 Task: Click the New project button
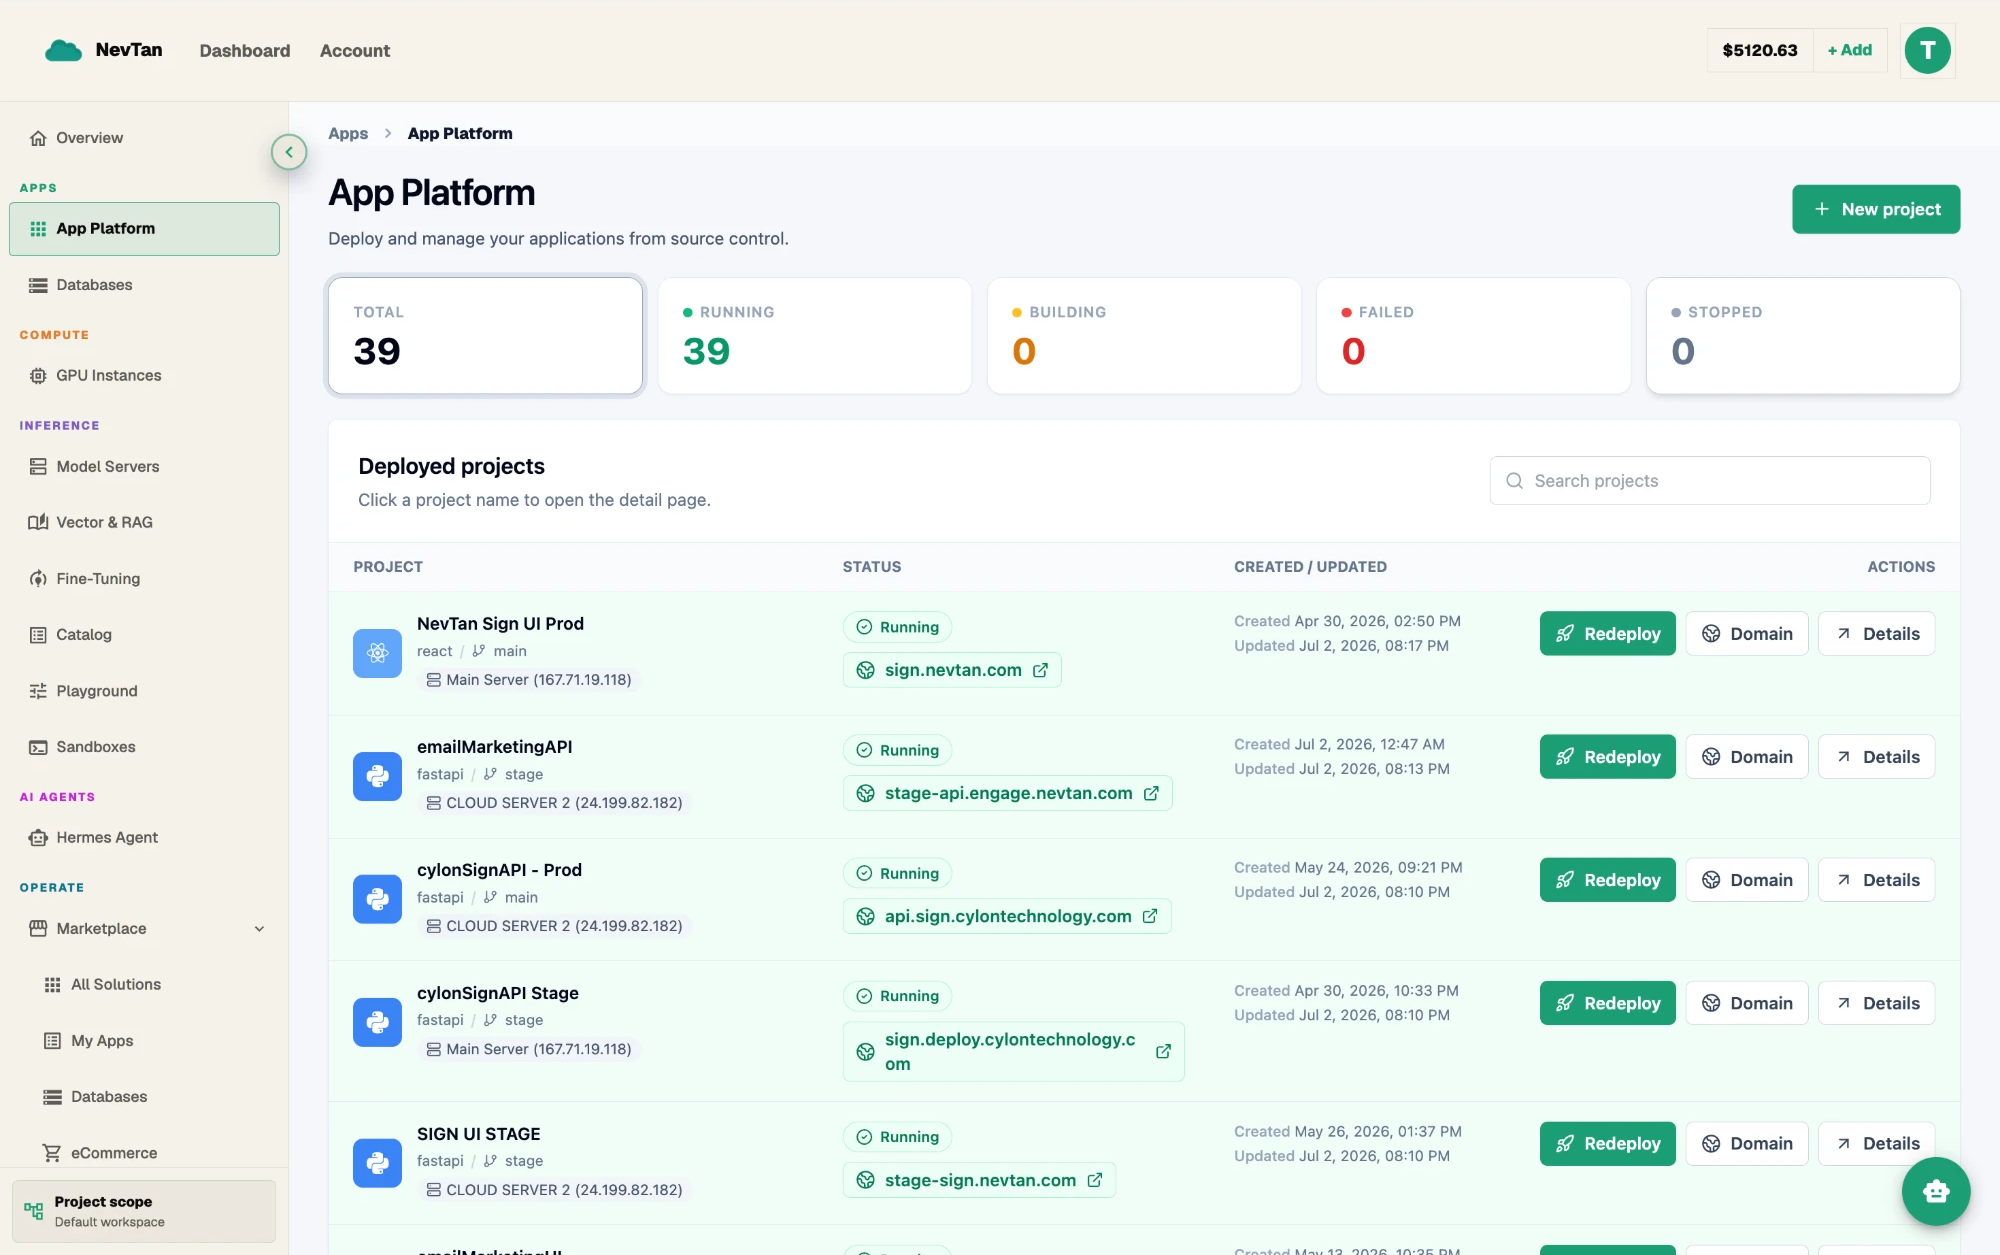(1876, 209)
